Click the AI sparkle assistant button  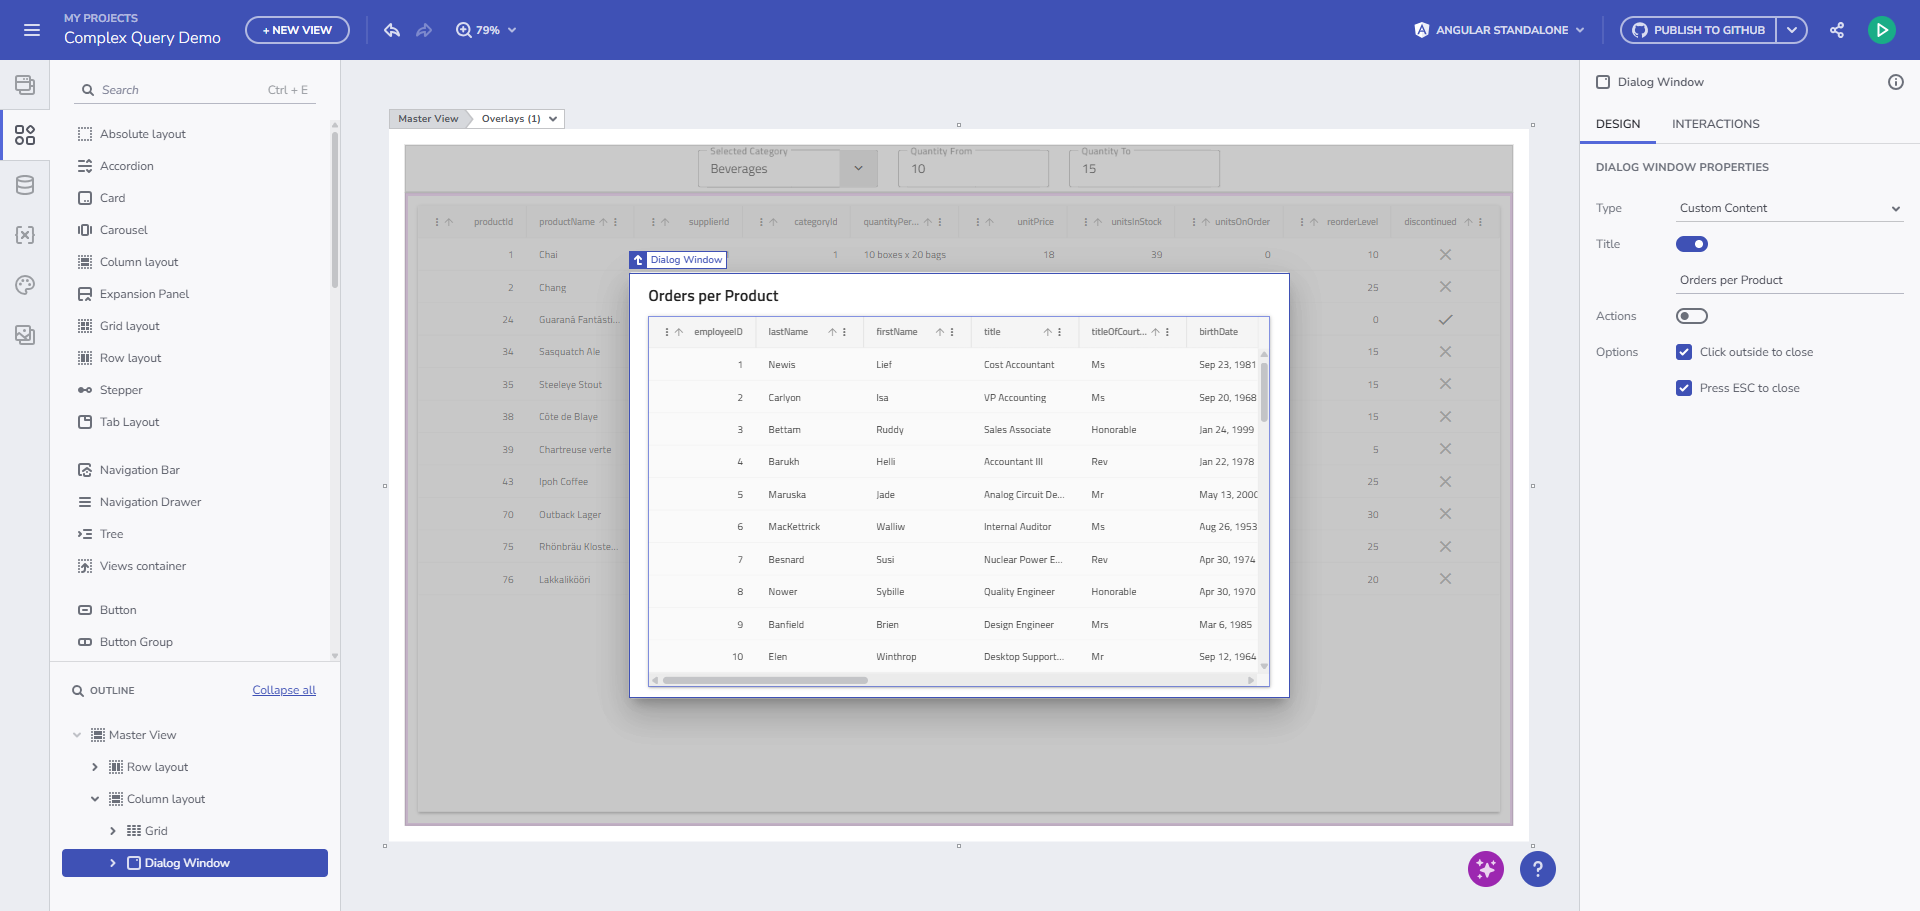1485,869
